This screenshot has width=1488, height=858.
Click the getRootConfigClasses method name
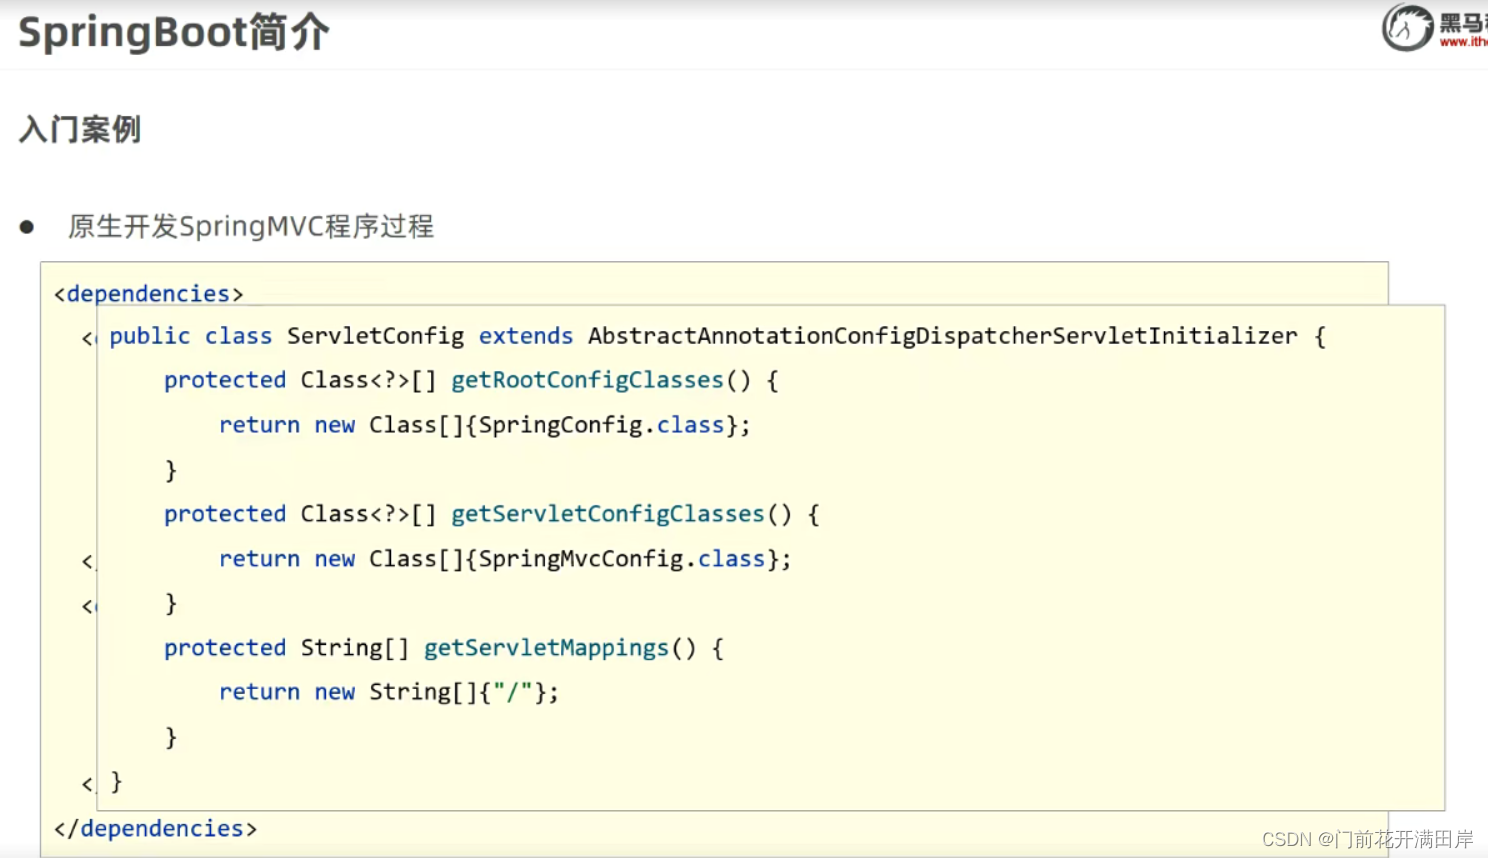(x=587, y=380)
